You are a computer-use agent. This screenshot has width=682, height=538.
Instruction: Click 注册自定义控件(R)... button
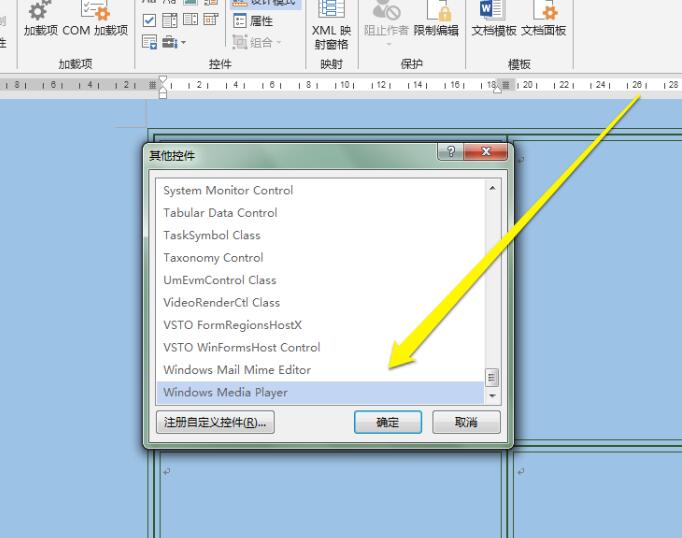click(215, 422)
